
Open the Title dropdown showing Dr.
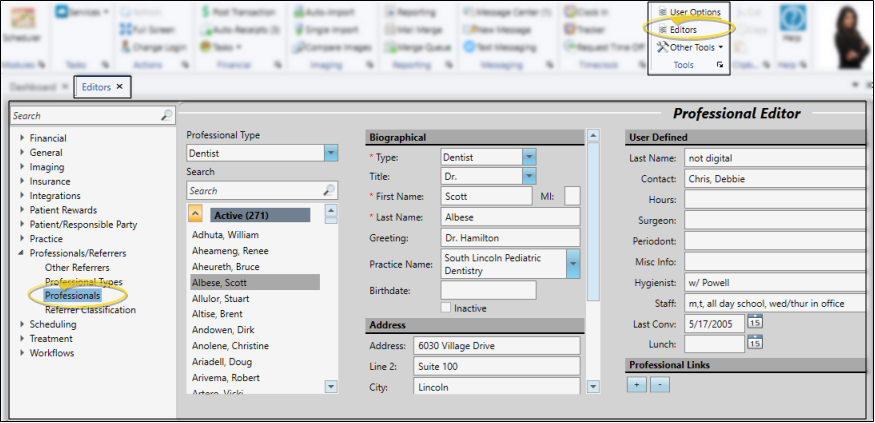click(x=529, y=176)
